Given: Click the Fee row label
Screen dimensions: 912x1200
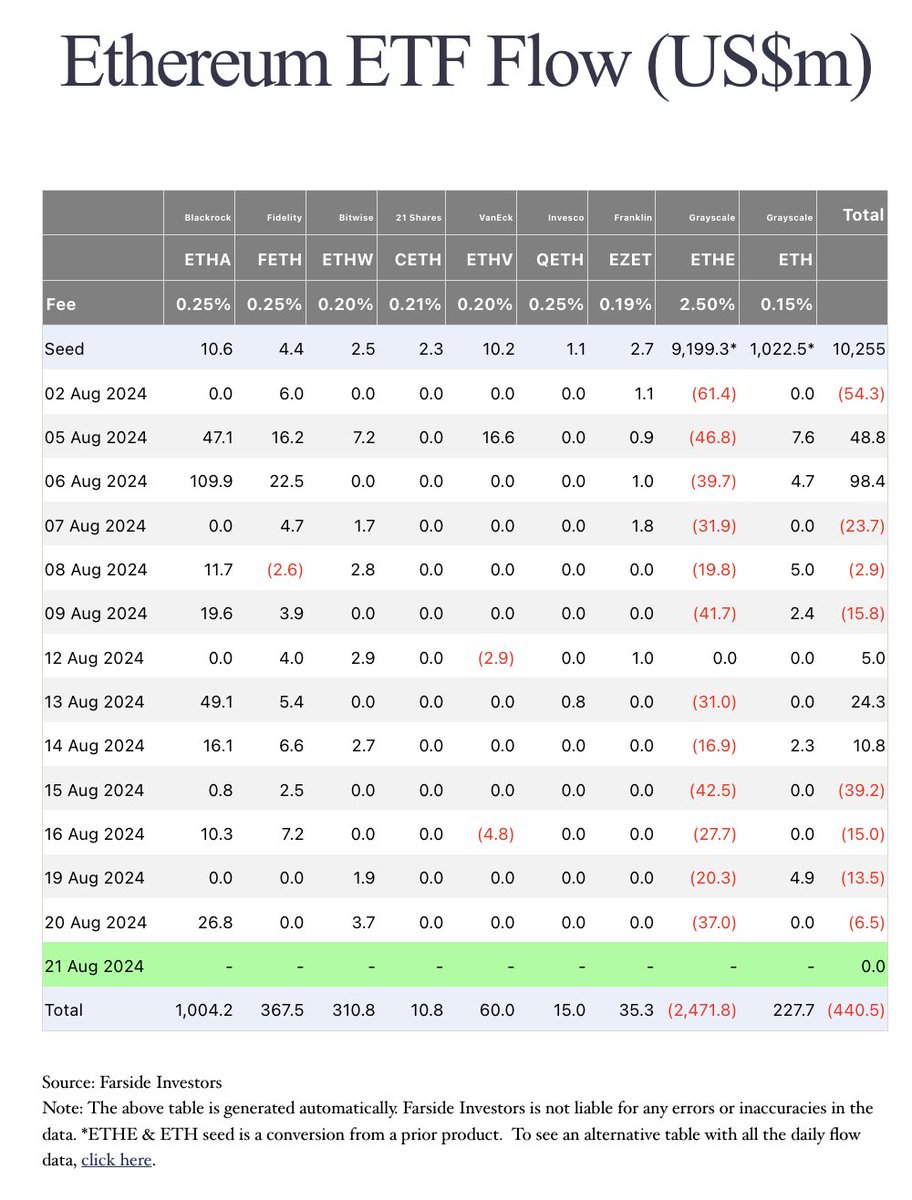Looking at the screenshot, I should tap(61, 304).
